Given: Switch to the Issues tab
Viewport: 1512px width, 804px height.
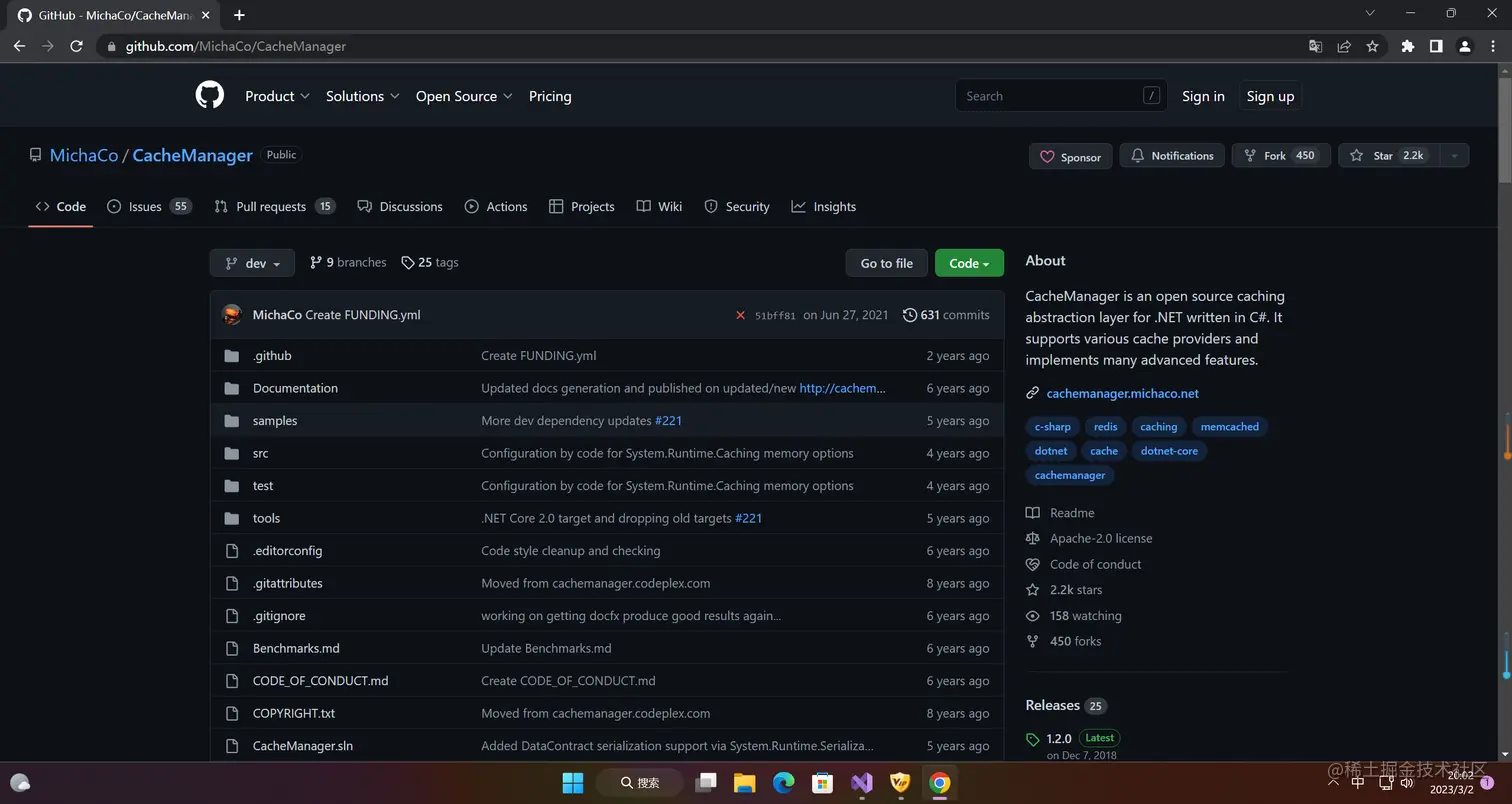Looking at the screenshot, I should (x=149, y=206).
